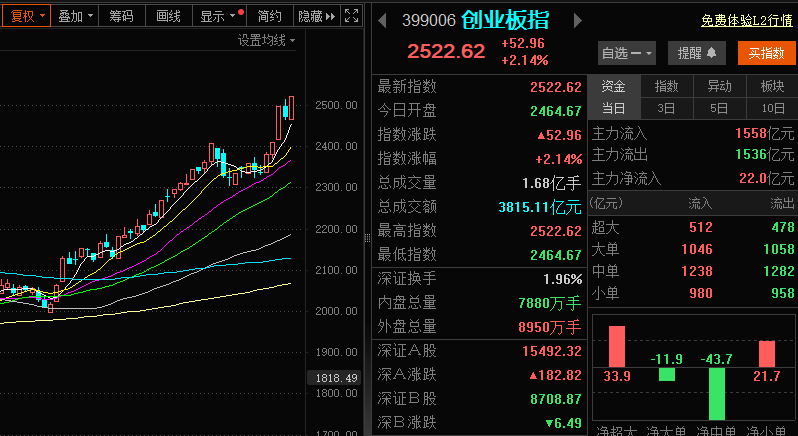Click the 隐藏 double-arrow hide button
This screenshot has height=436, width=798.
click(x=316, y=16)
